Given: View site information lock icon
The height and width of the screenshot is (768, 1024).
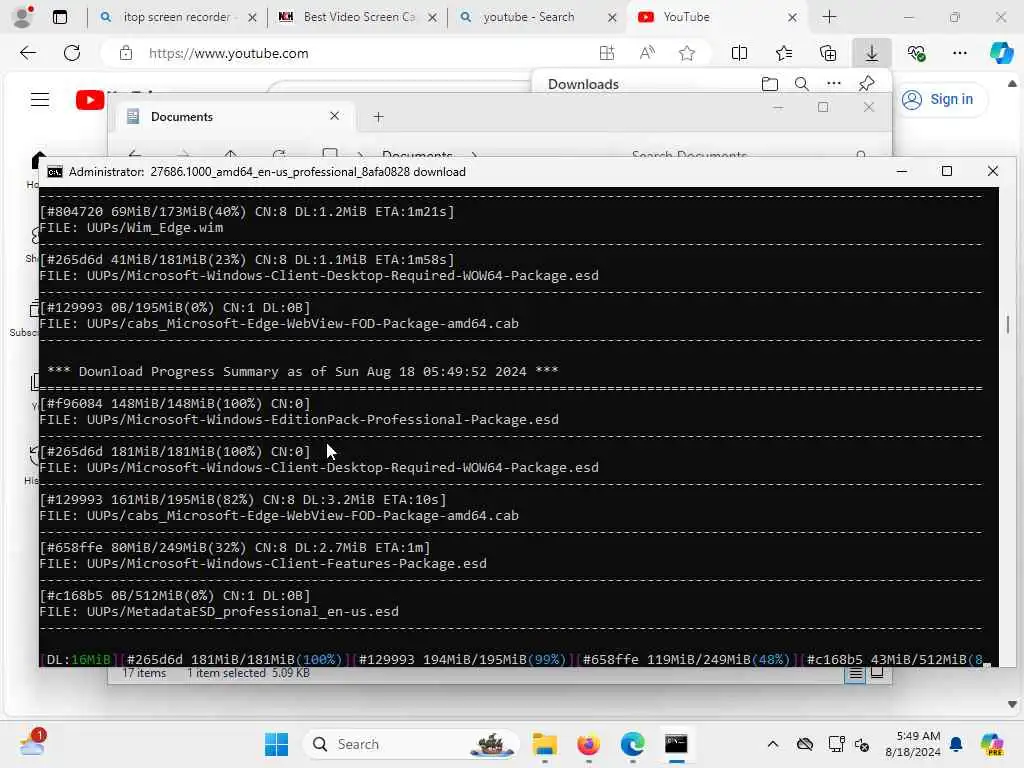Looking at the screenshot, I should [126, 54].
